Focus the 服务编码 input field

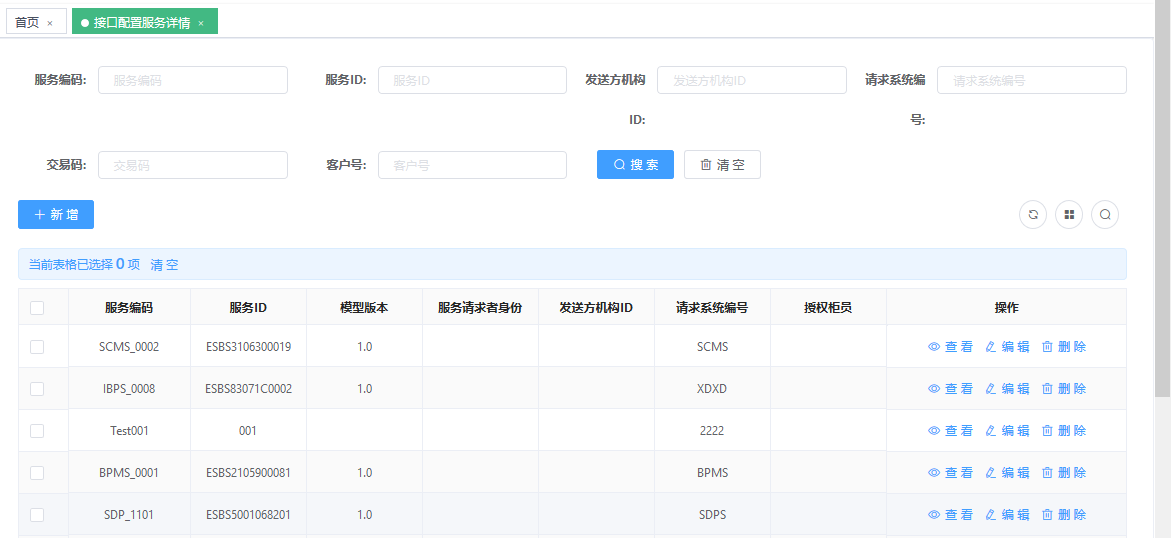coord(193,80)
